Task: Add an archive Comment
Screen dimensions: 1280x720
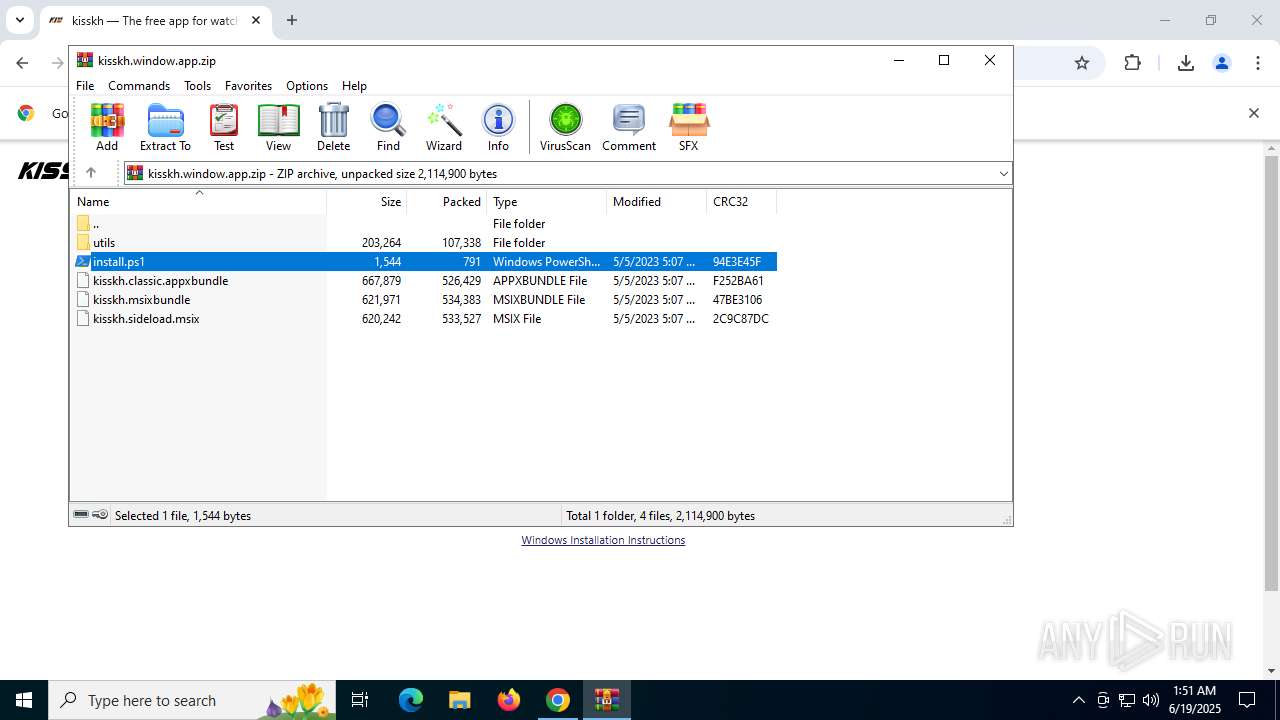Action: [629, 127]
